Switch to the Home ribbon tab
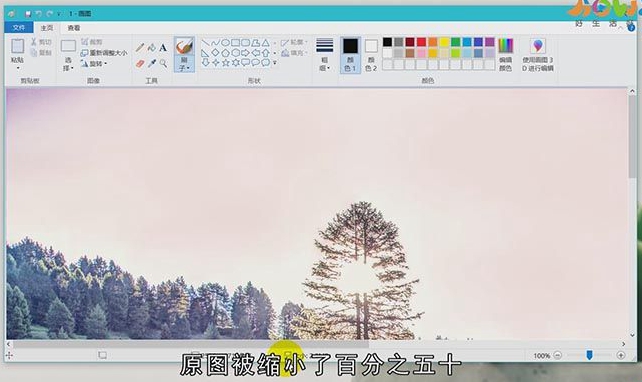This screenshot has width=642, height=382. pos(46,28)
